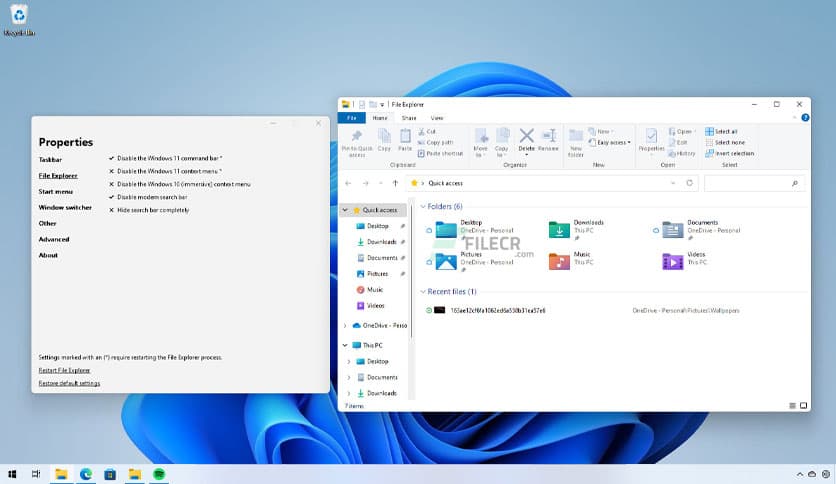Create a New folder from the ribbon

[576, 137]
